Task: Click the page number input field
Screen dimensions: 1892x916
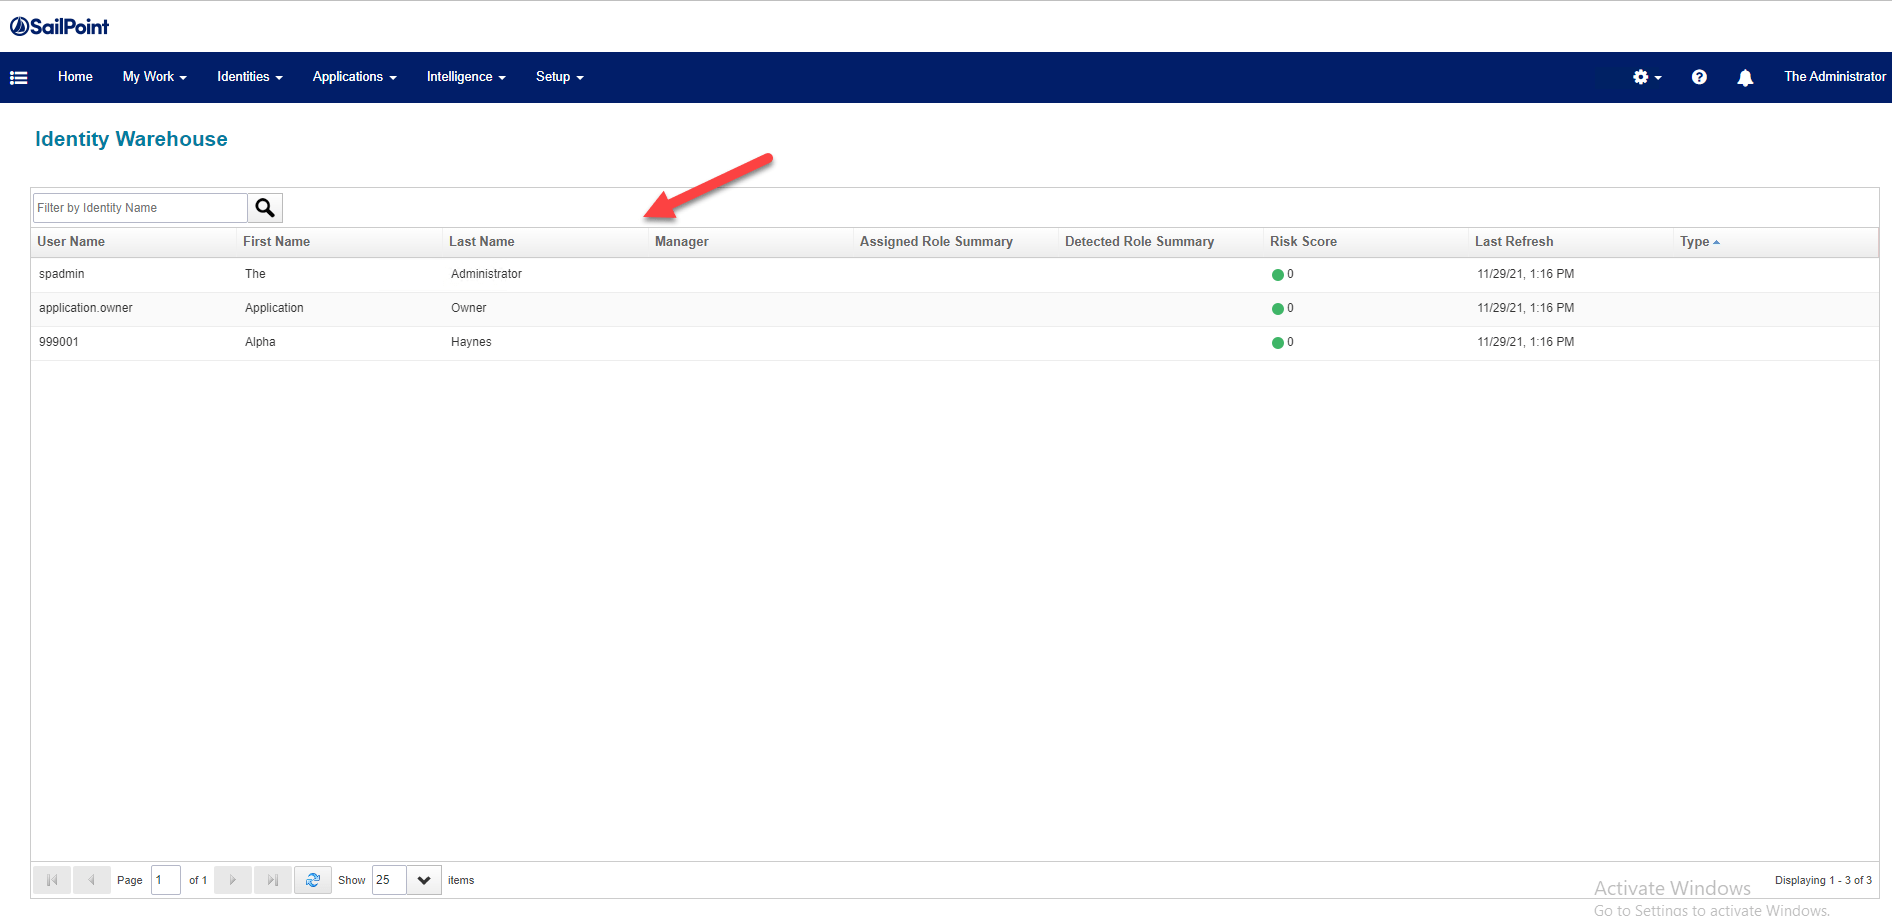Action: click(x=166, y=880)
